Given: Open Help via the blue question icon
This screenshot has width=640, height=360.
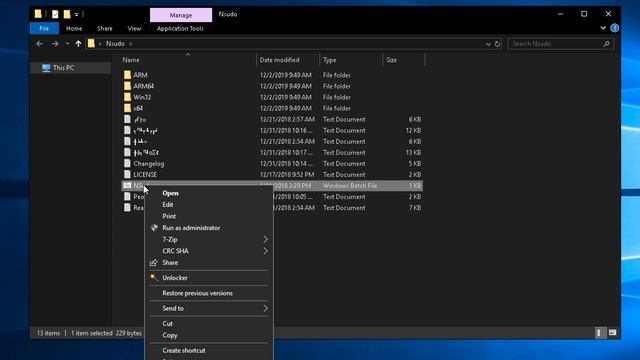Looking at the screenshot, I should pos(614,28).
